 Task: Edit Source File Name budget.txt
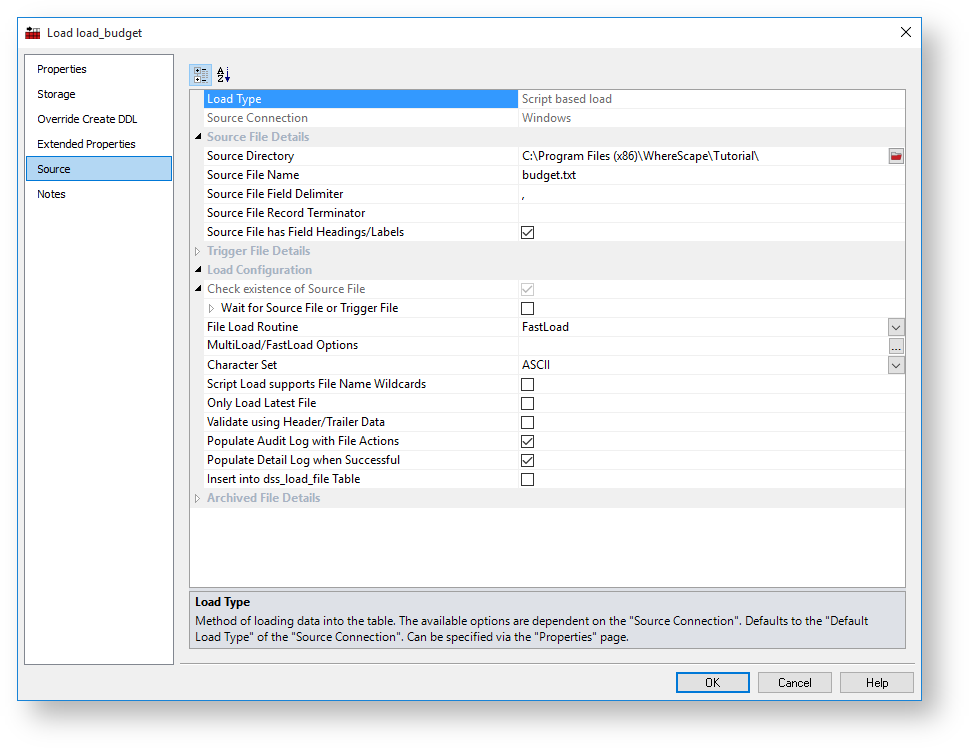click(x=711, y=175)
